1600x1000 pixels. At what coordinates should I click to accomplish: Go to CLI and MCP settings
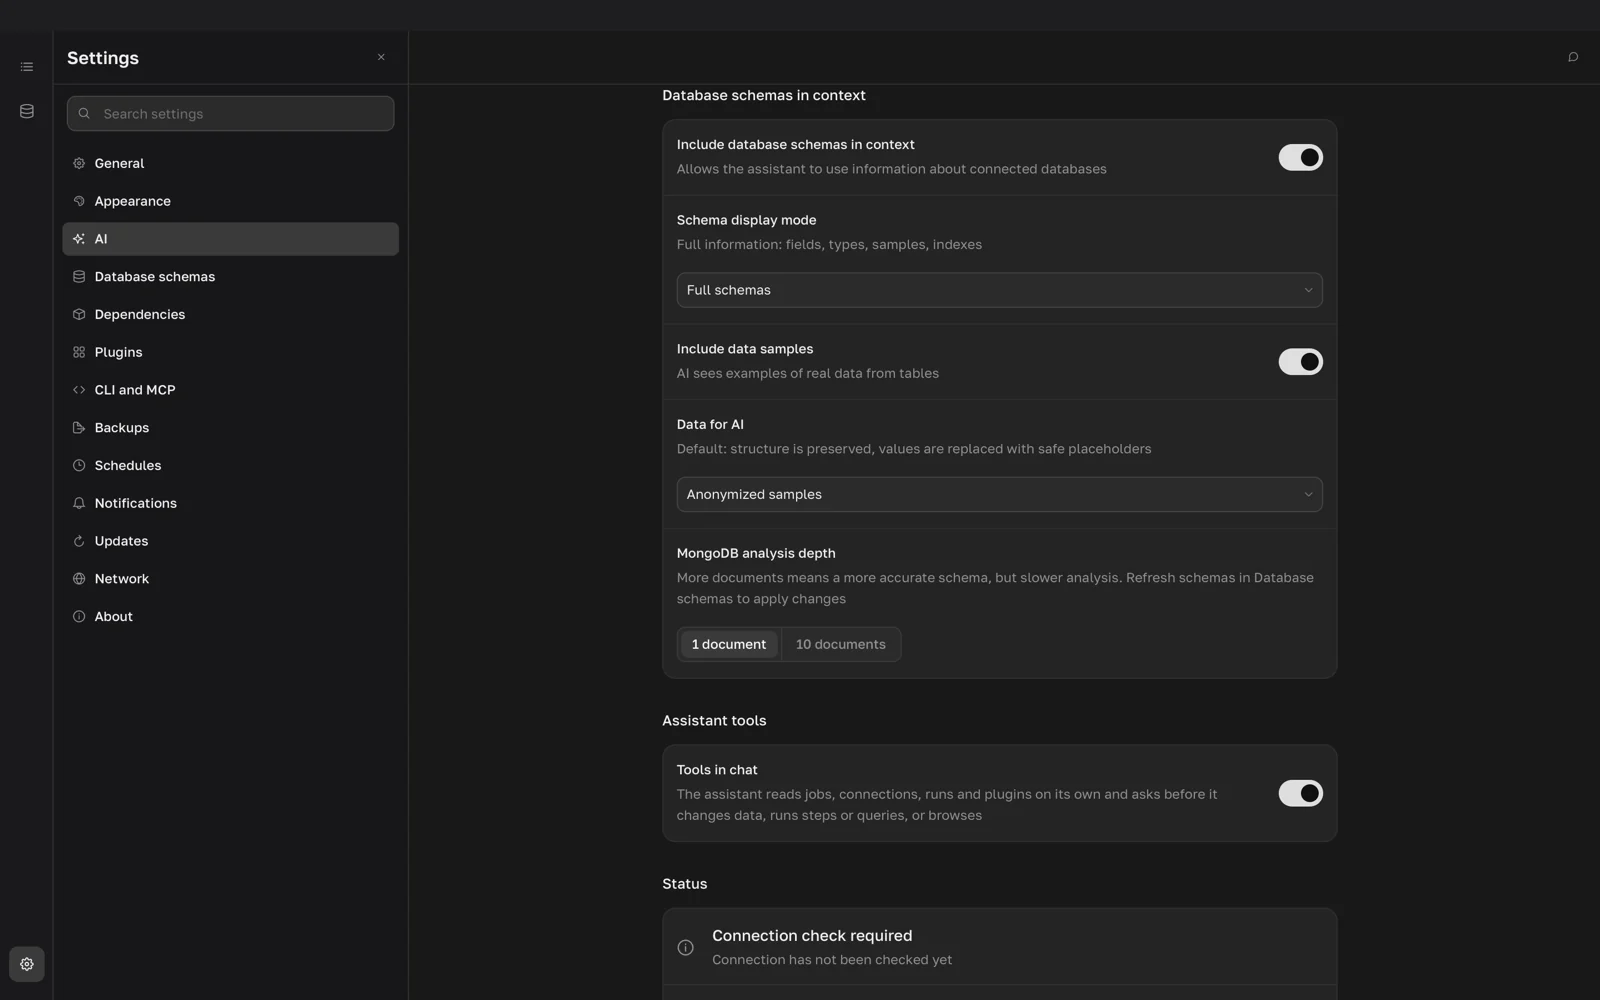[230, 390]
